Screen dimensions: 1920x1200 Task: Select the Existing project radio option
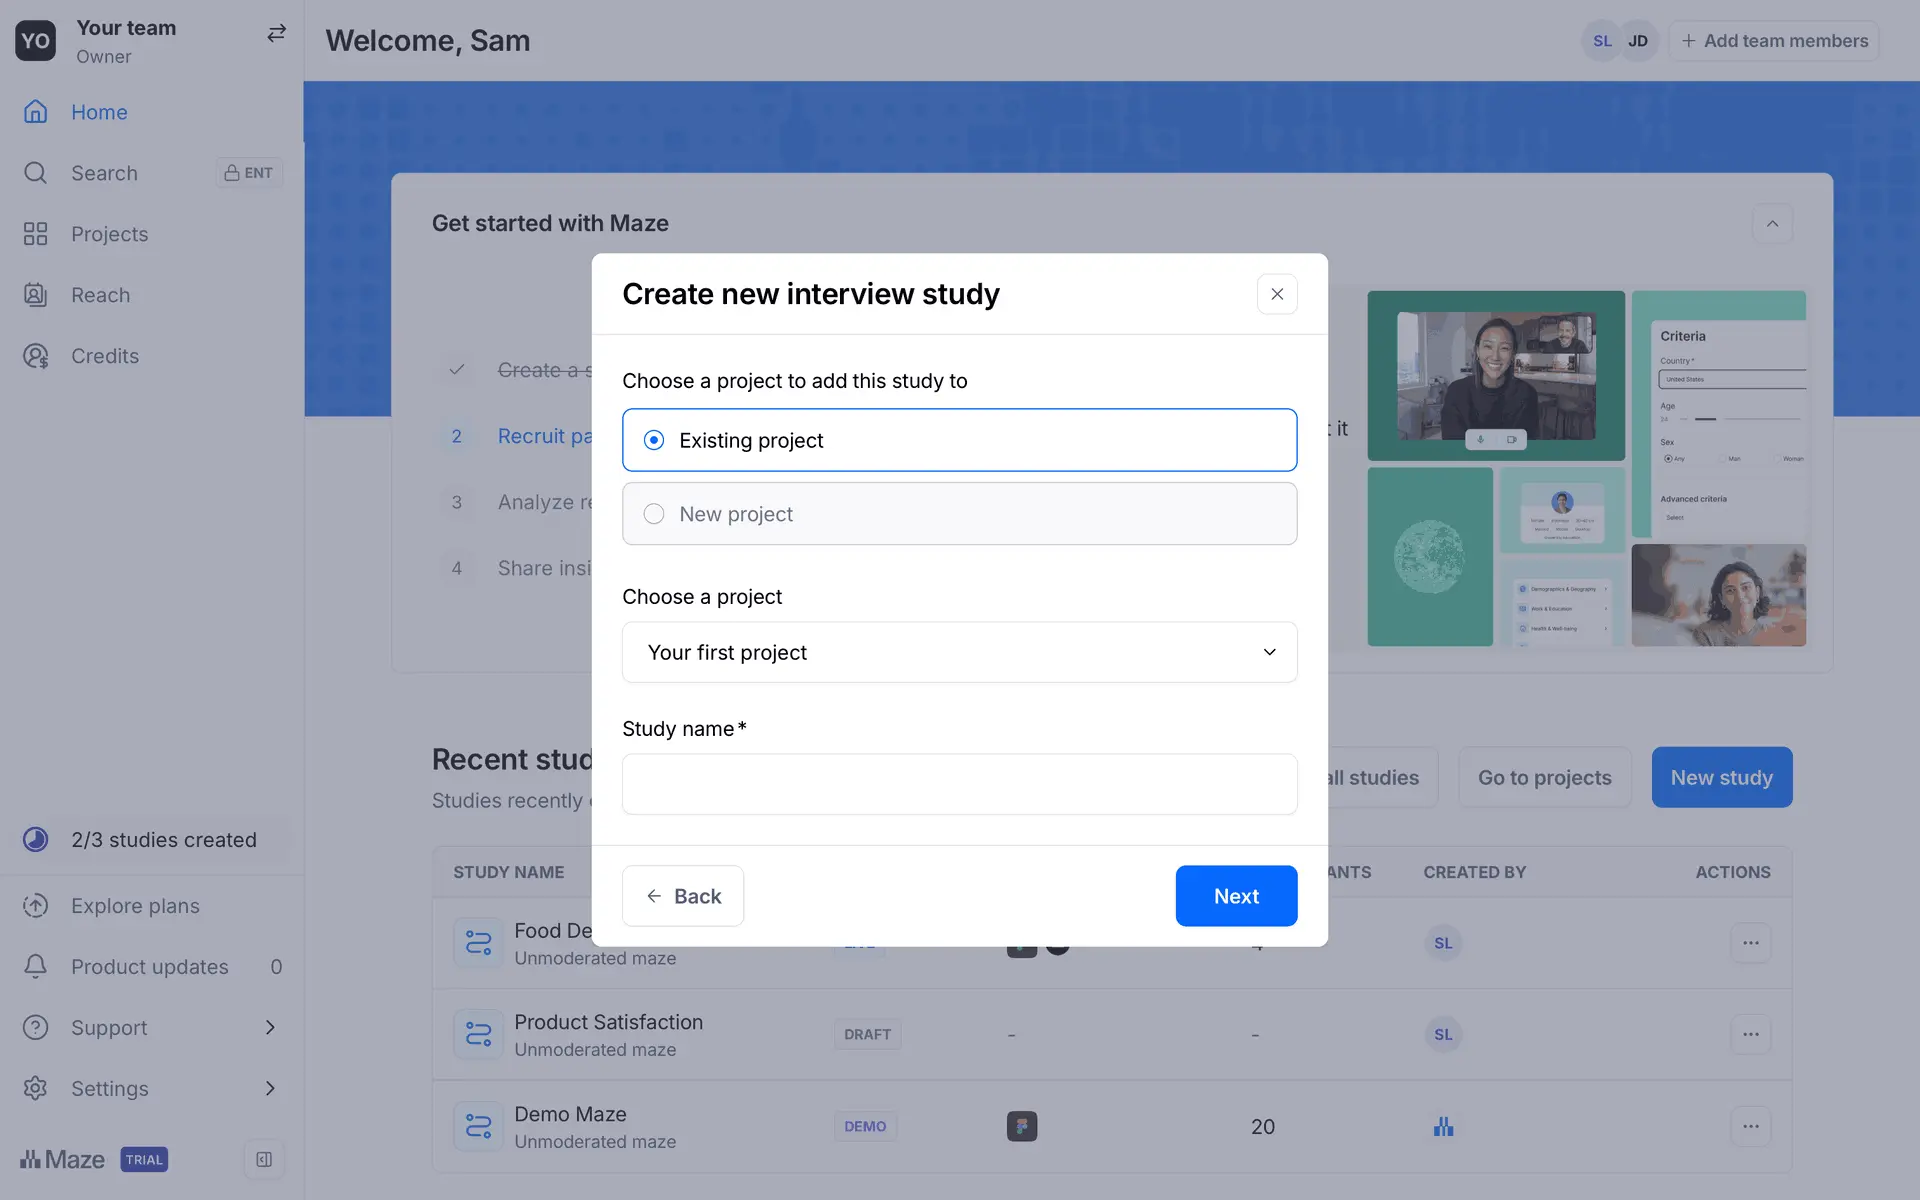(654, 440)
